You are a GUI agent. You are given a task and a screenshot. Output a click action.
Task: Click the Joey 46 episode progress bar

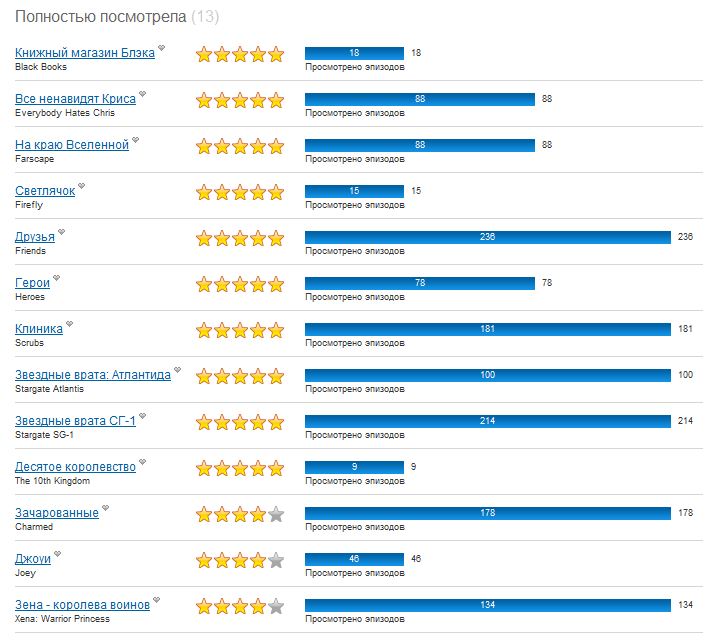355,559
